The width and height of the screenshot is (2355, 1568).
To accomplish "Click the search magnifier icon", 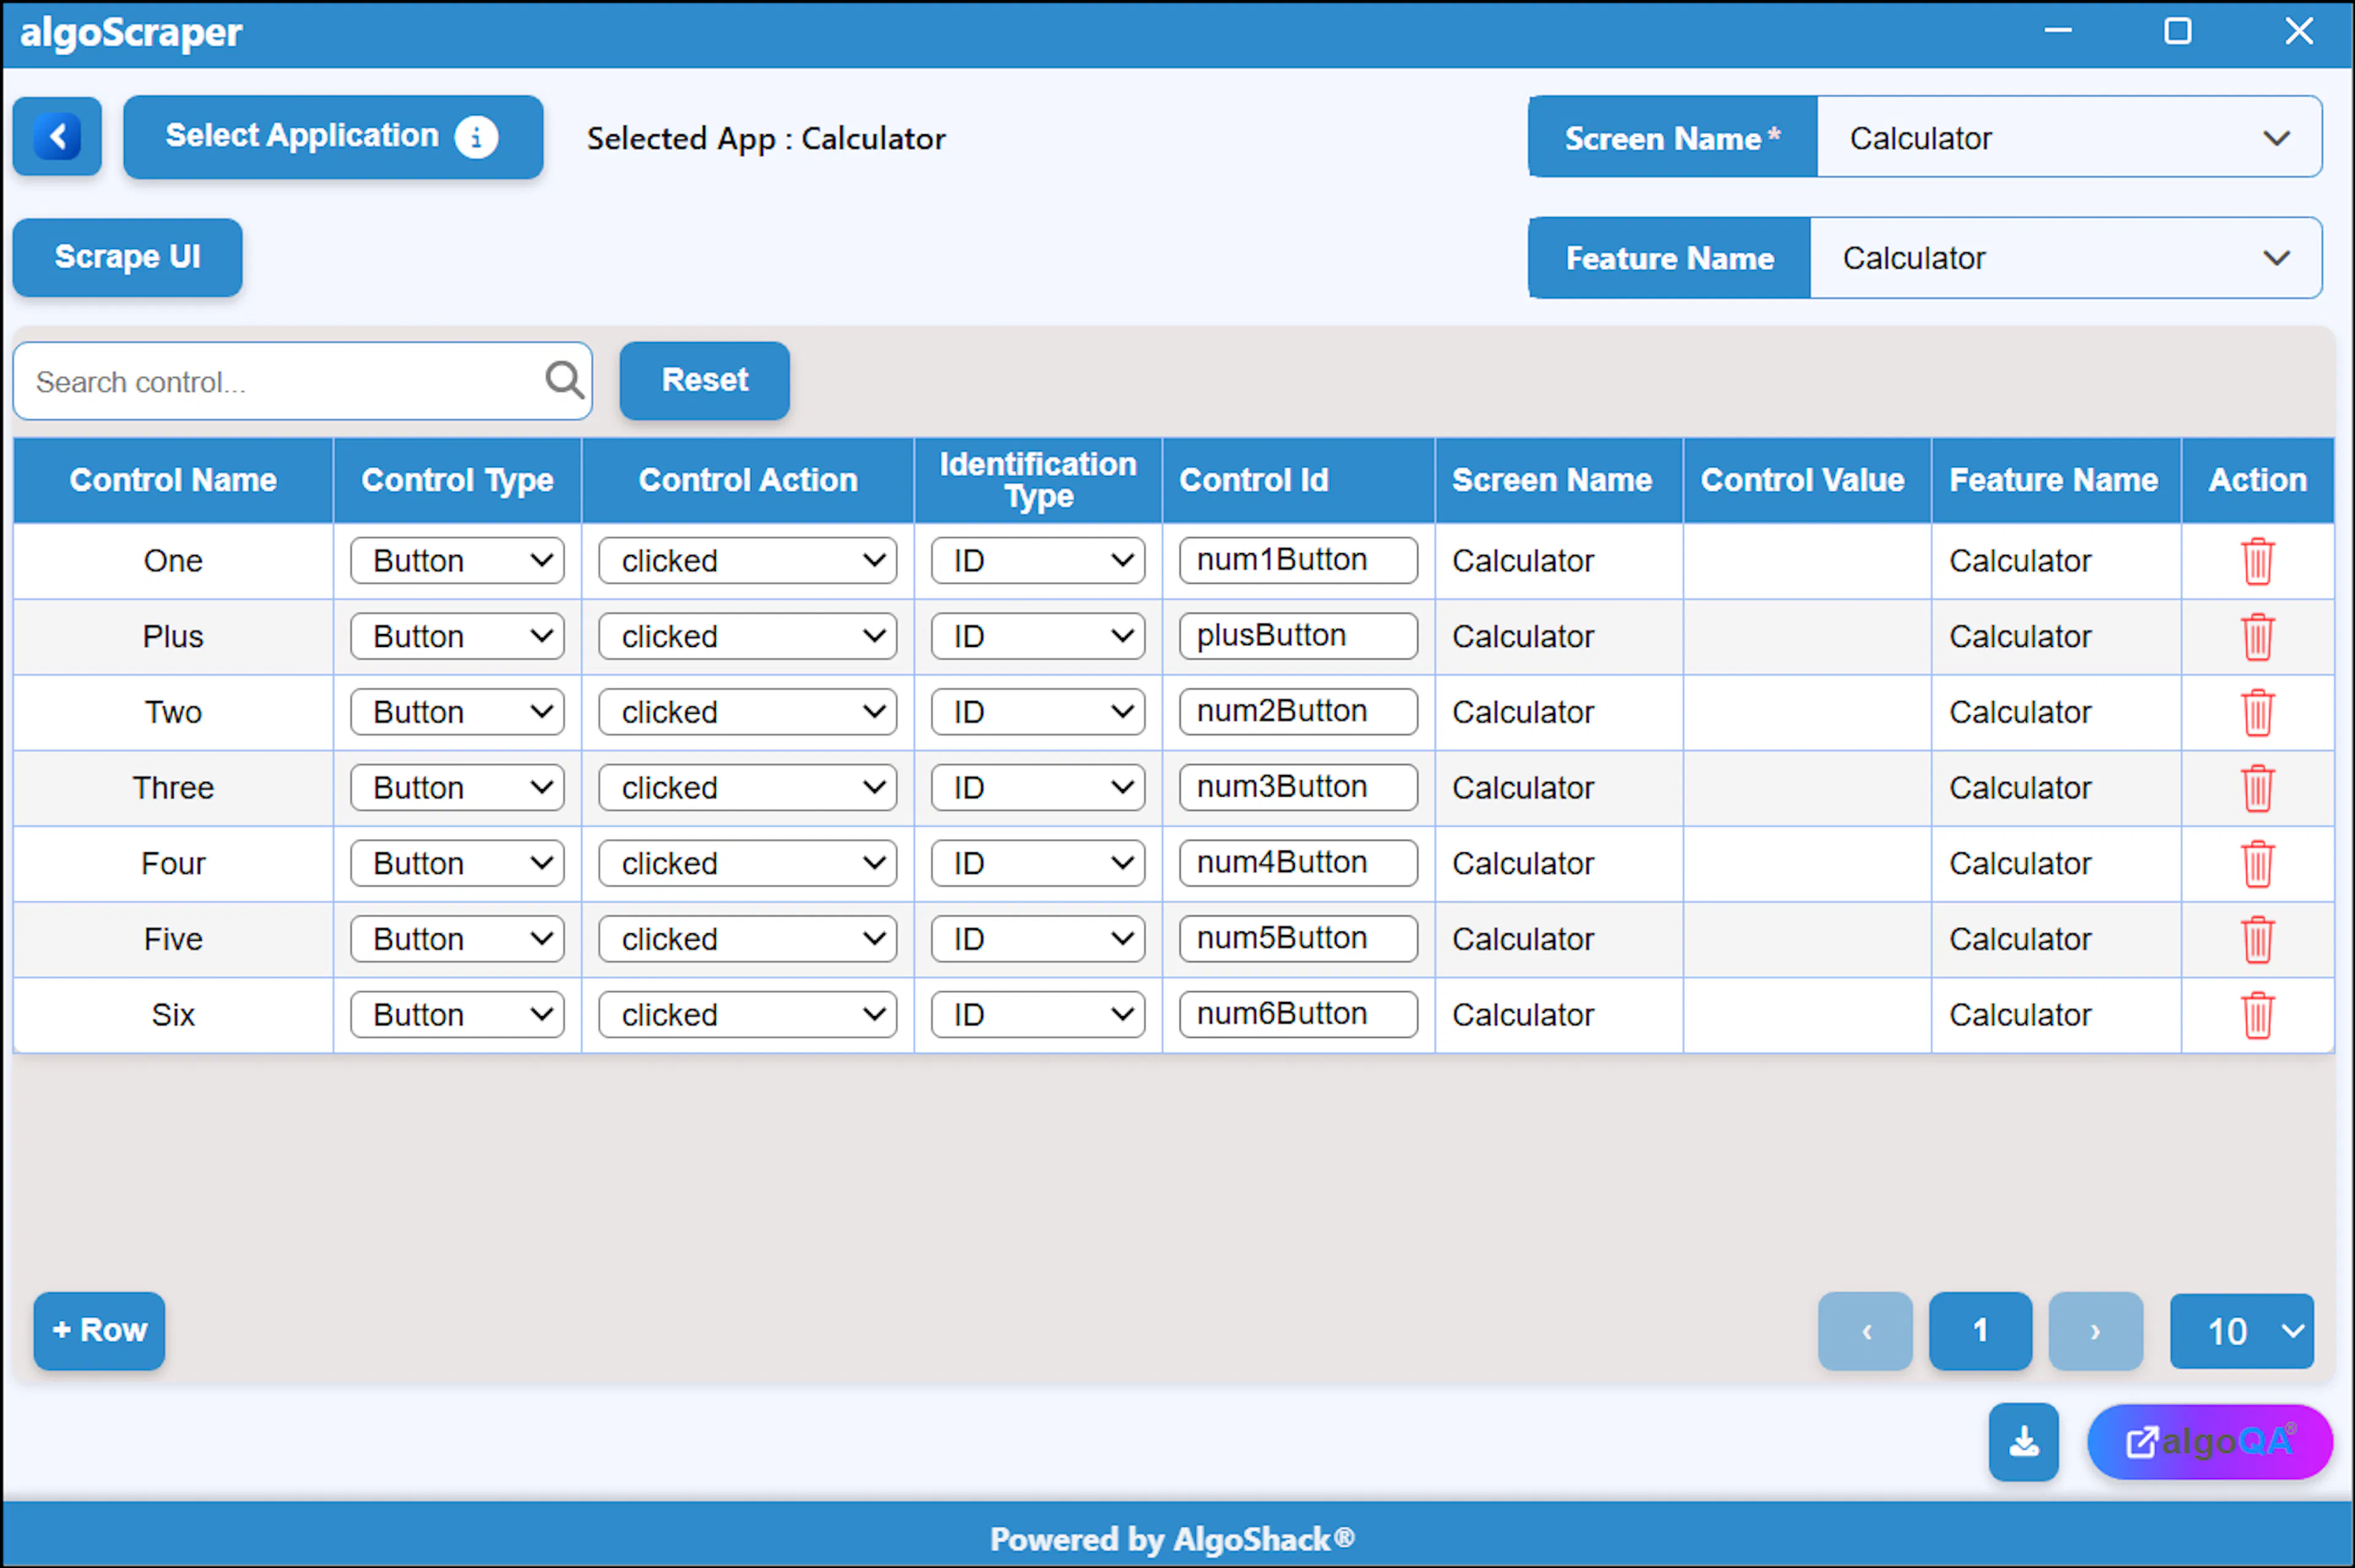I will pyautogui.click(x=564, y=381).
